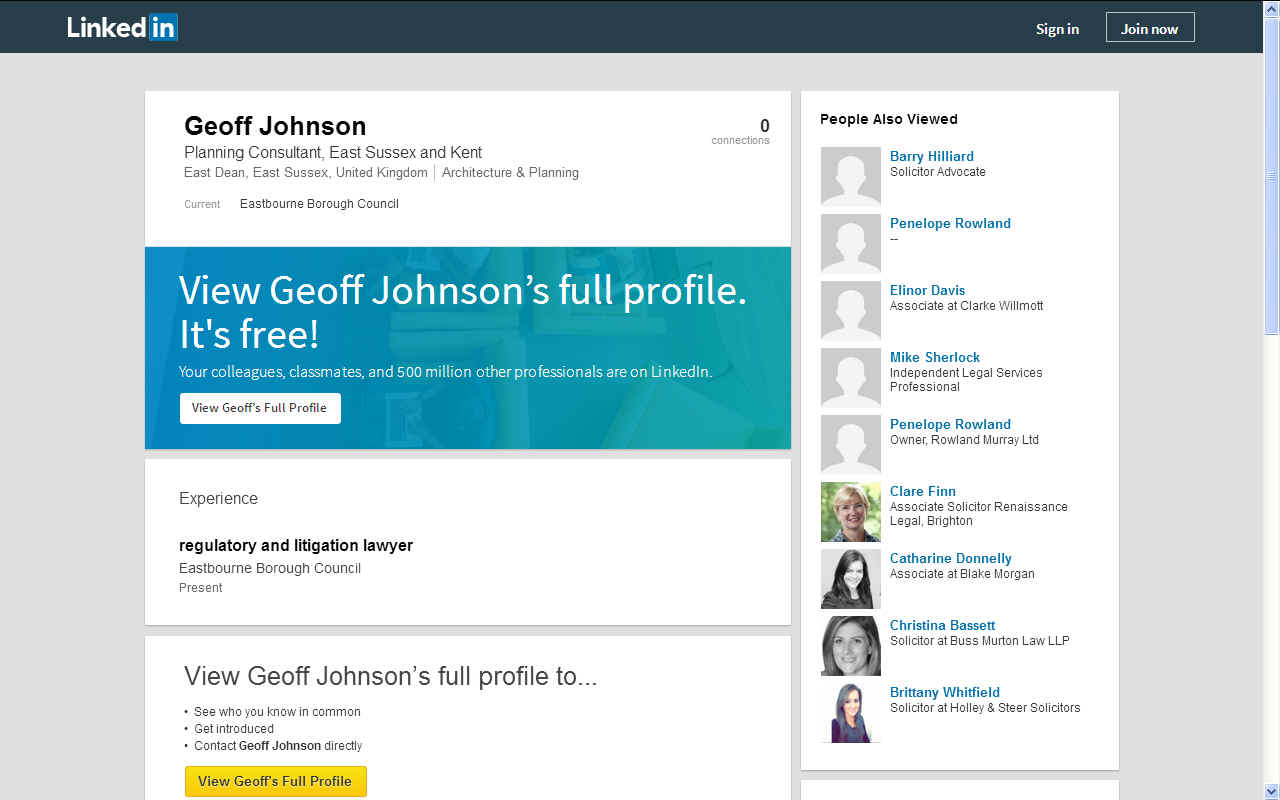Open Barry Hilliard's placeholder avatar

[850, 176]
